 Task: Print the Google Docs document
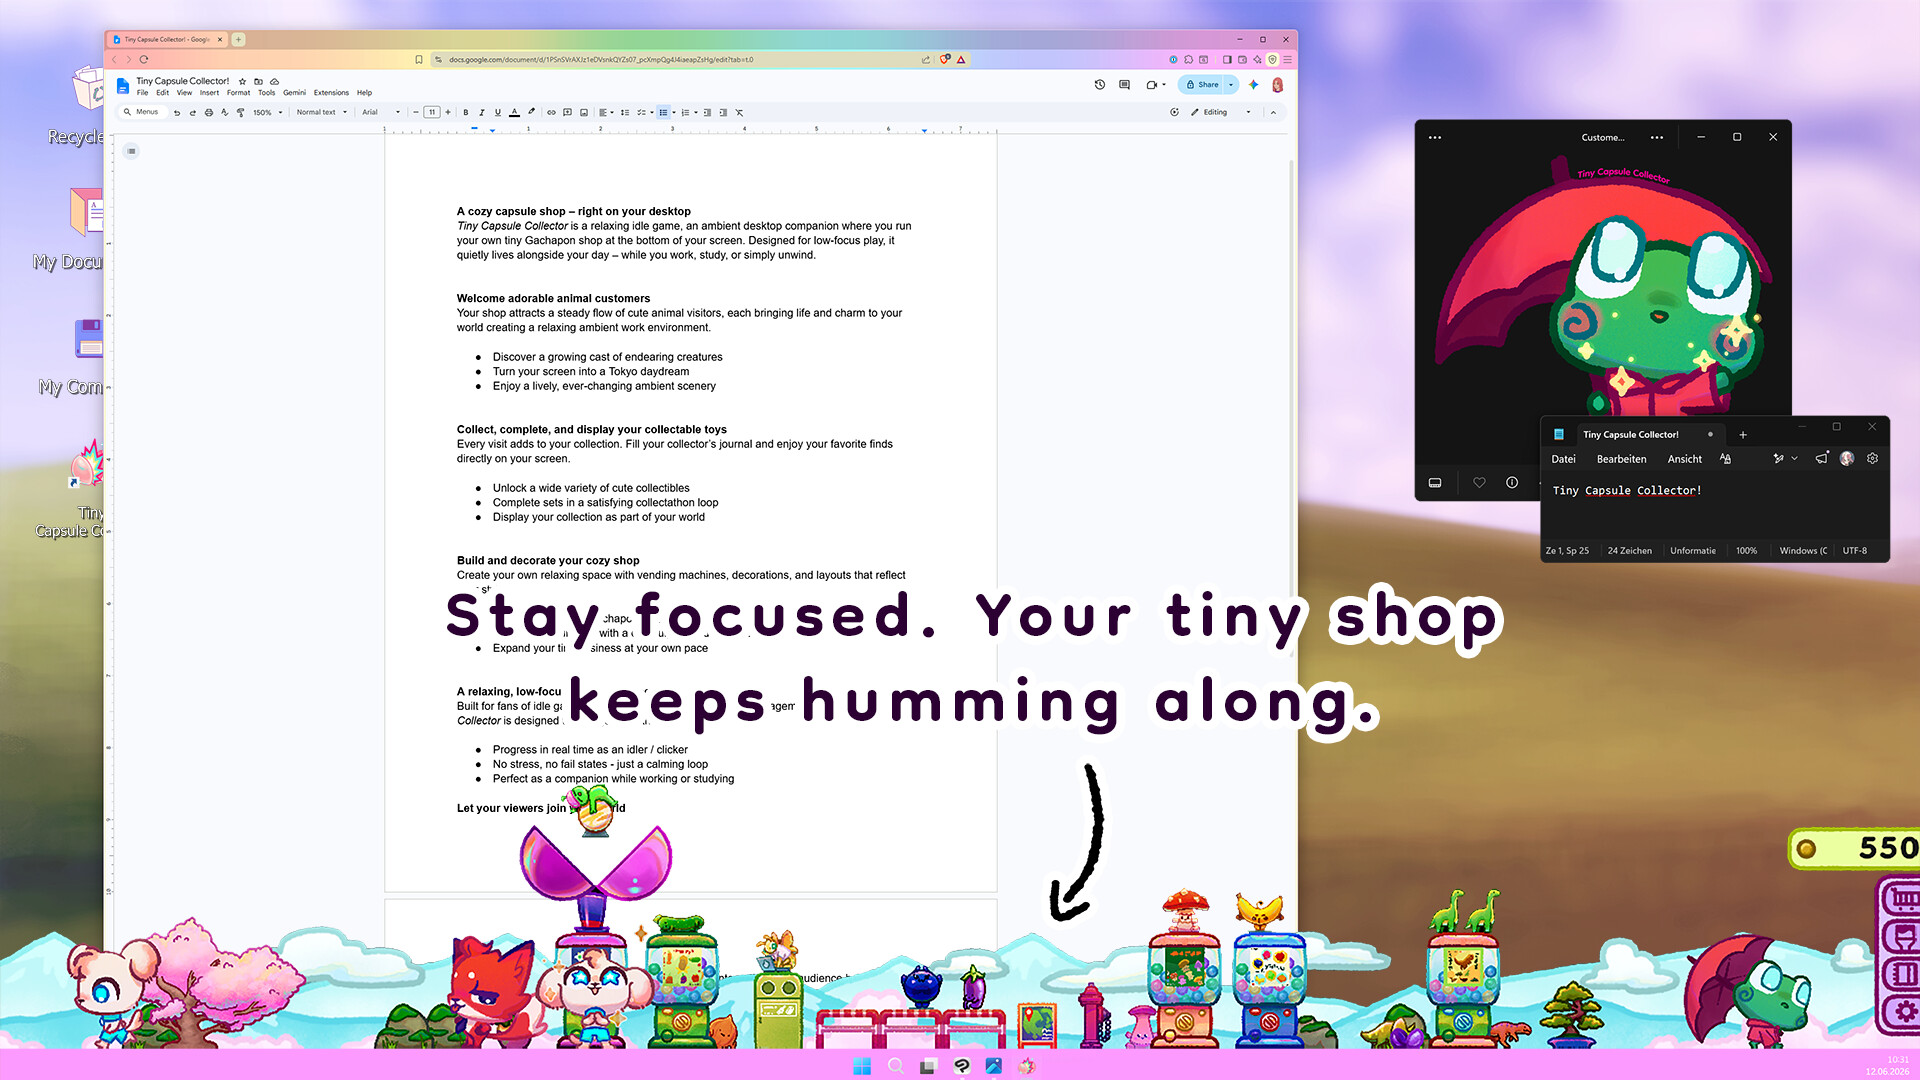coord(209,113)
